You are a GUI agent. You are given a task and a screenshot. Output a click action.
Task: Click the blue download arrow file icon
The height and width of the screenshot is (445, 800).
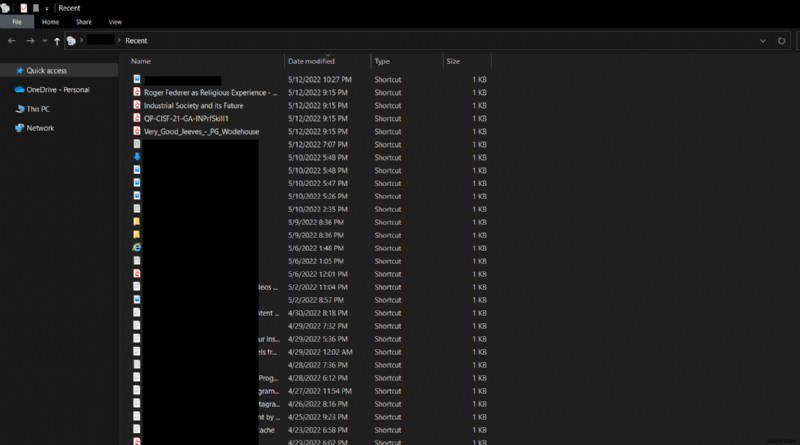(x=137, y=157)
